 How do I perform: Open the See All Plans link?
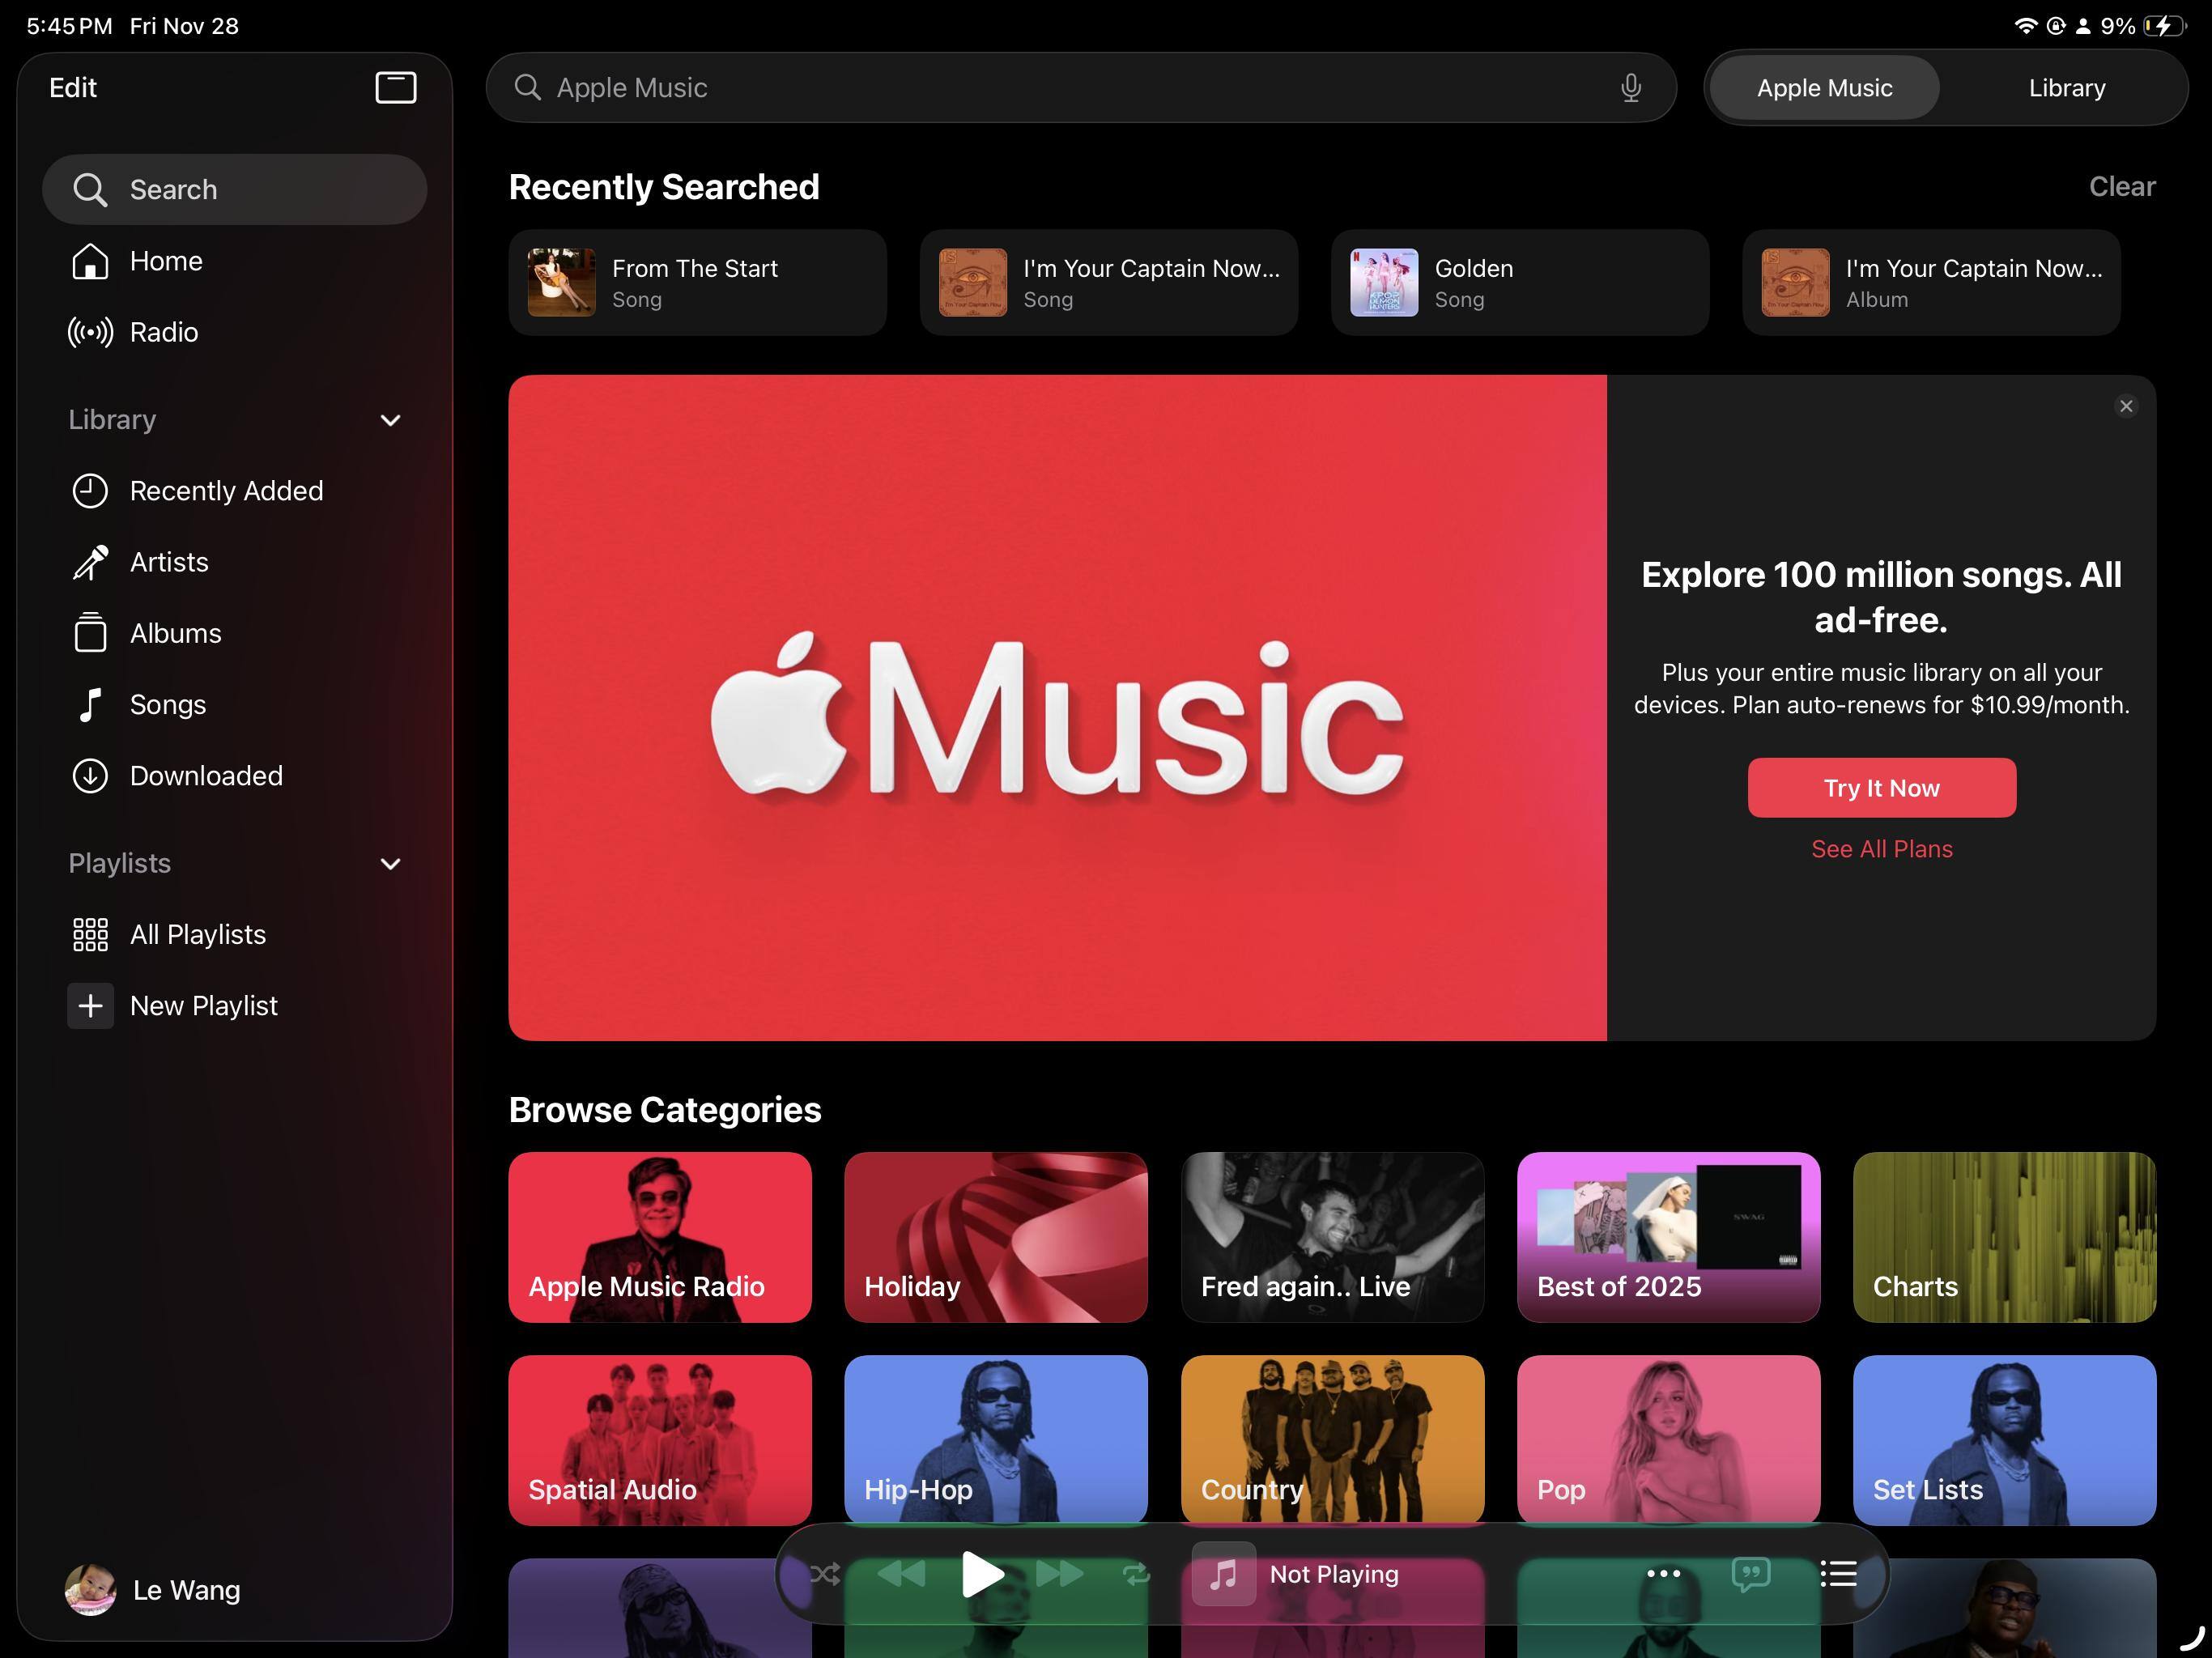click(1881, 849)
